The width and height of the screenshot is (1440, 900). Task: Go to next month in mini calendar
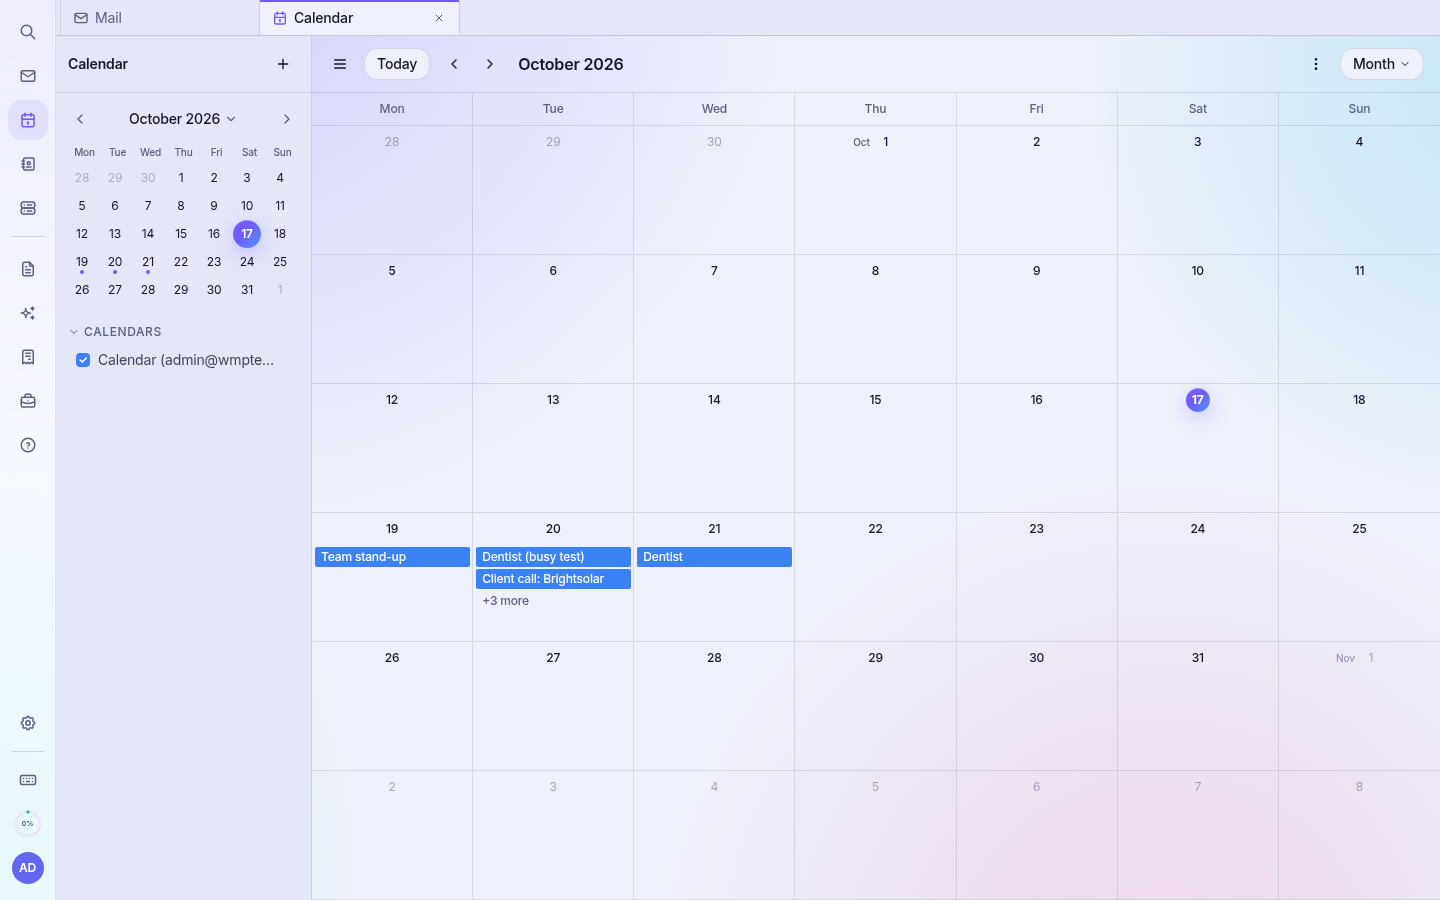click(287, 119)
